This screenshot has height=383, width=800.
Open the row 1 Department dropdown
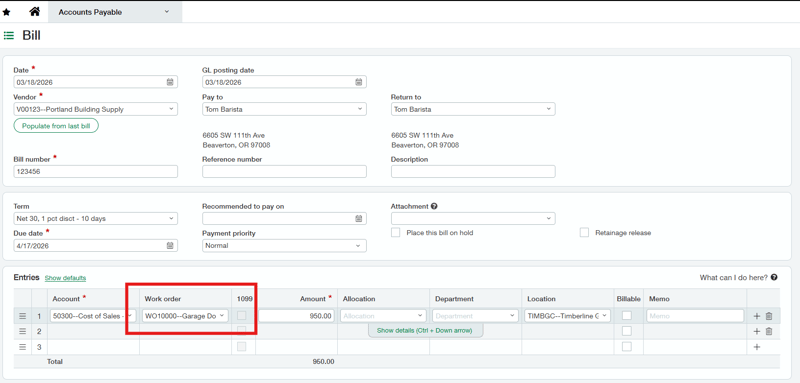[512, 316]
